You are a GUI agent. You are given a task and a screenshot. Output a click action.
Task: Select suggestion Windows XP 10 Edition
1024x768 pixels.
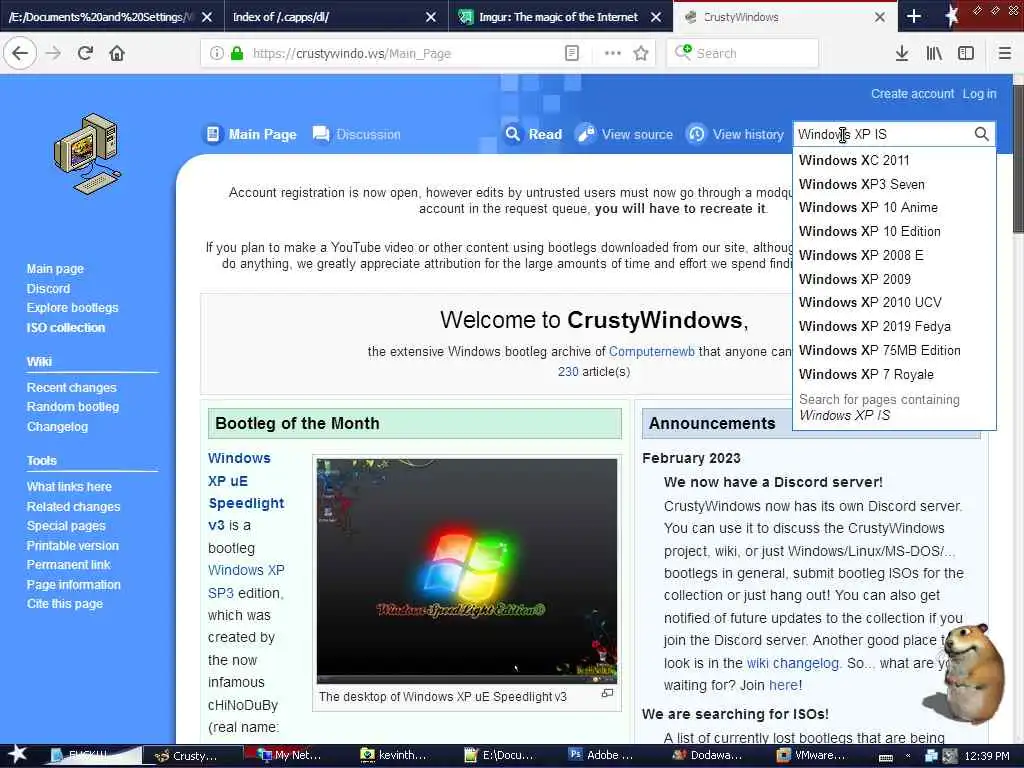click(x=894, y=231)
